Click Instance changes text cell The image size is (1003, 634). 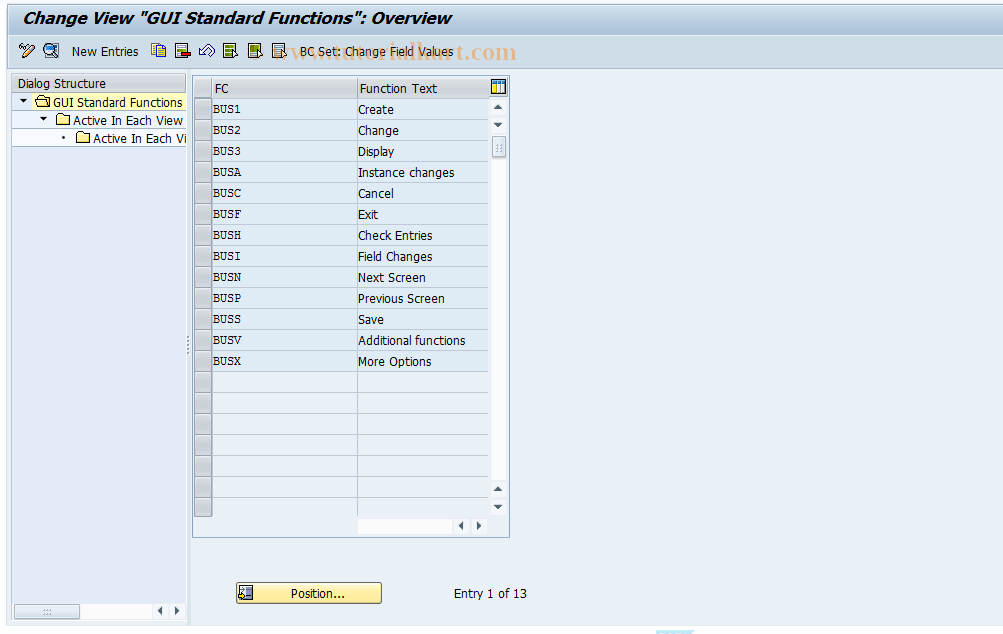click(423, 173)
